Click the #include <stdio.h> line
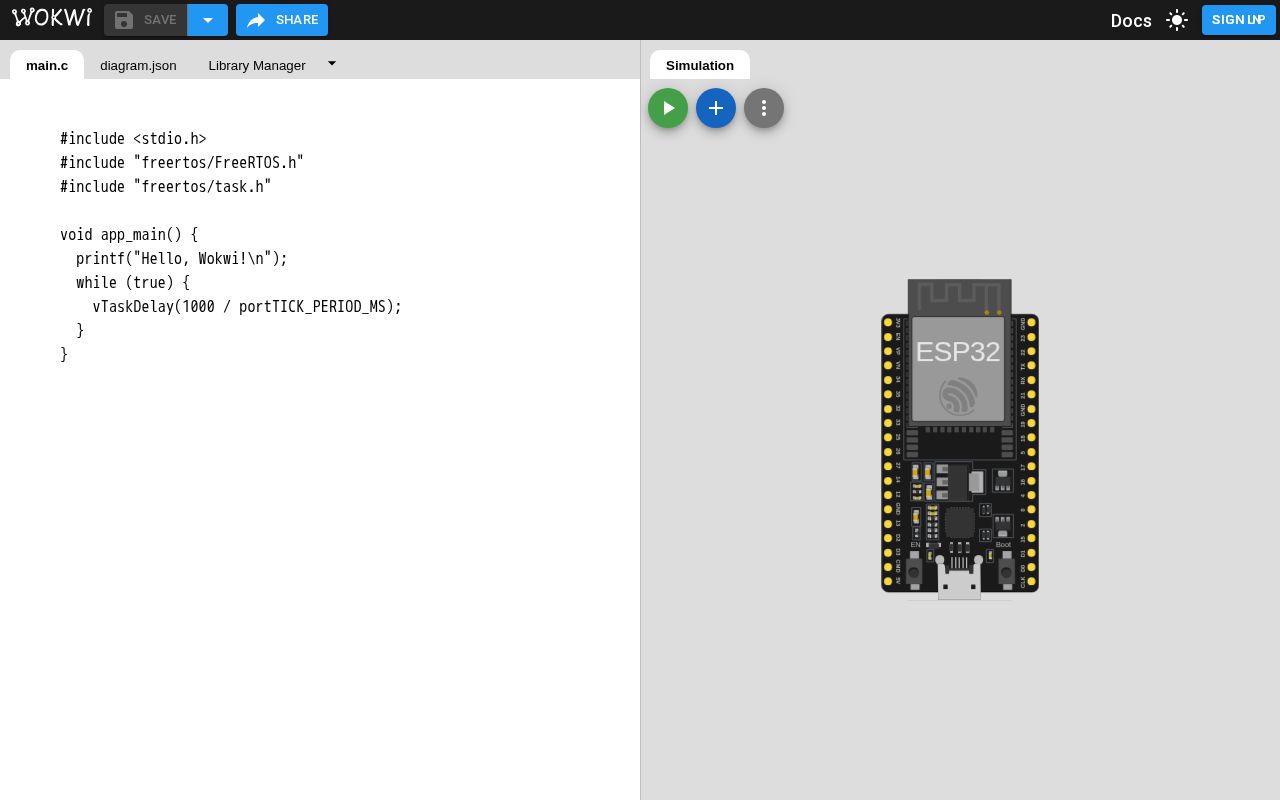This screenshot has width=1280, height=800. click(x=133, y=139)
